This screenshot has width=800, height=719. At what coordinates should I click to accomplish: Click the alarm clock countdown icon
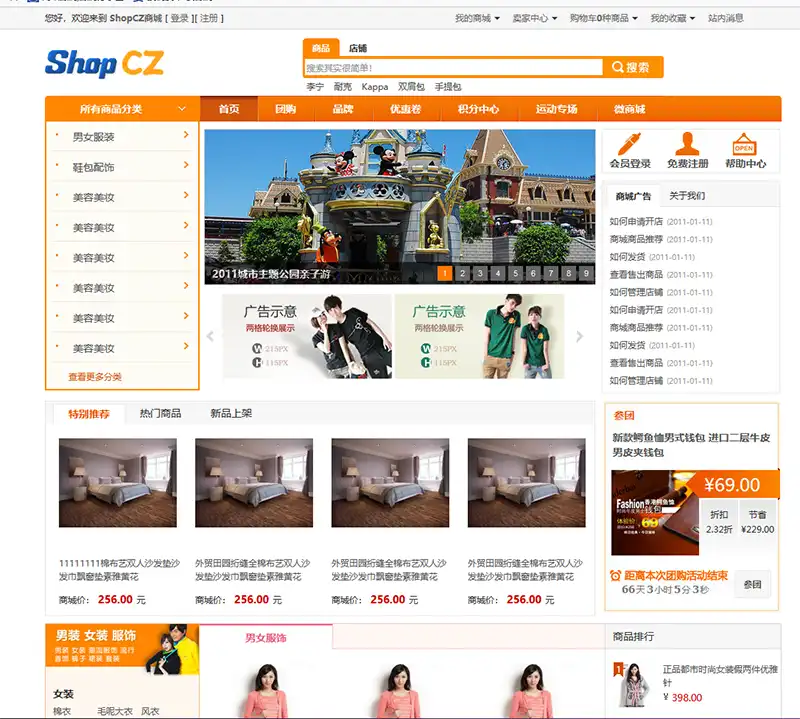pyautogui.click(x=615, y=576)
